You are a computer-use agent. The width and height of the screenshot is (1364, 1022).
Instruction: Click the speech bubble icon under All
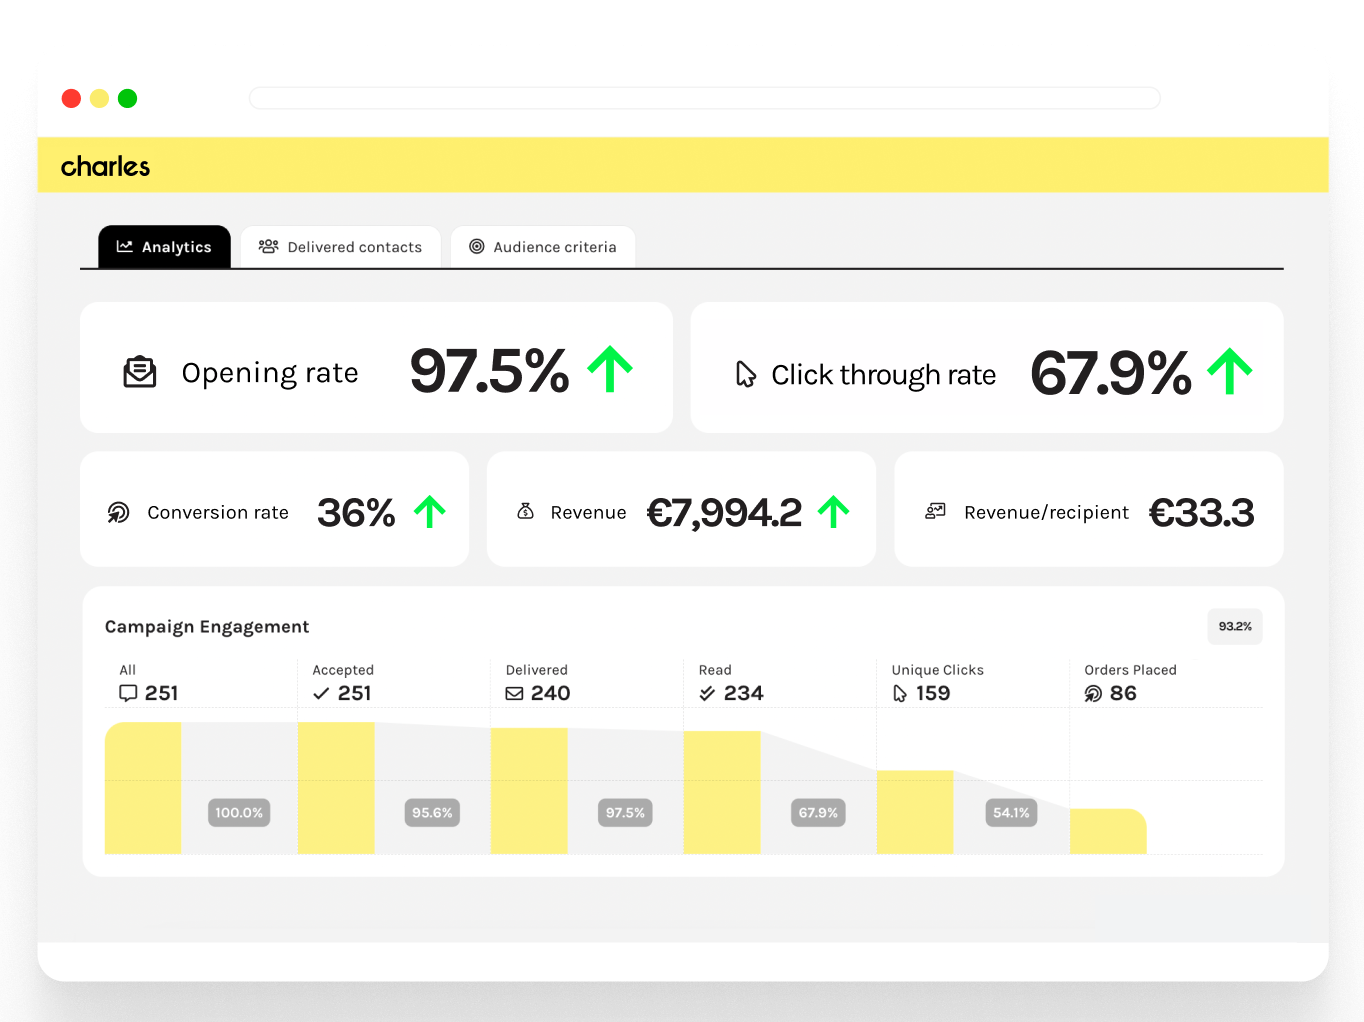click(128, 692)
